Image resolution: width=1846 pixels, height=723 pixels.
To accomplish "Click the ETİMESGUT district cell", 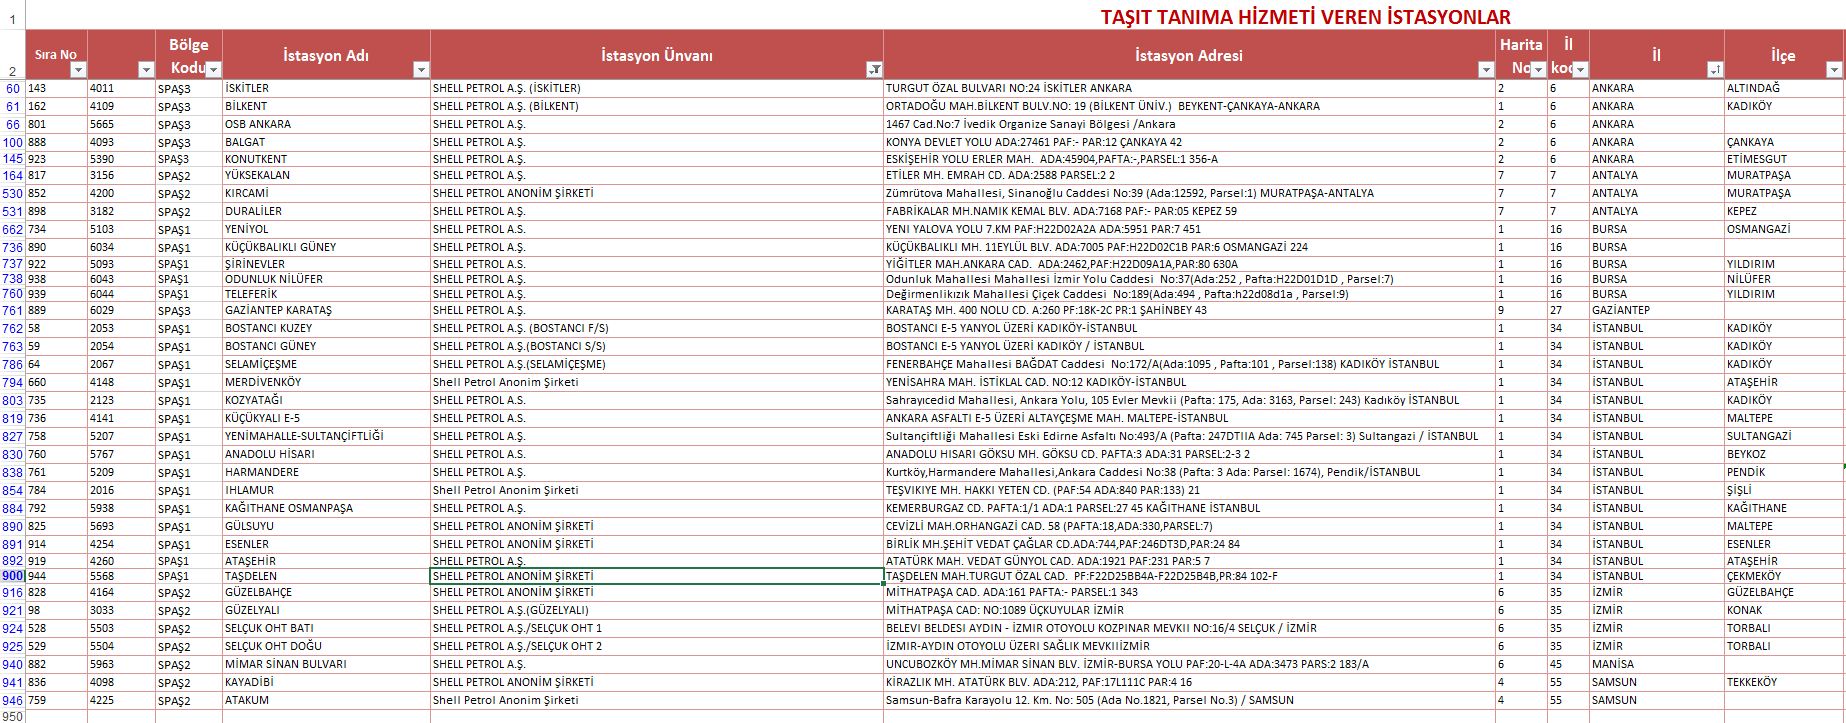I will click(x=1784, y=159).
